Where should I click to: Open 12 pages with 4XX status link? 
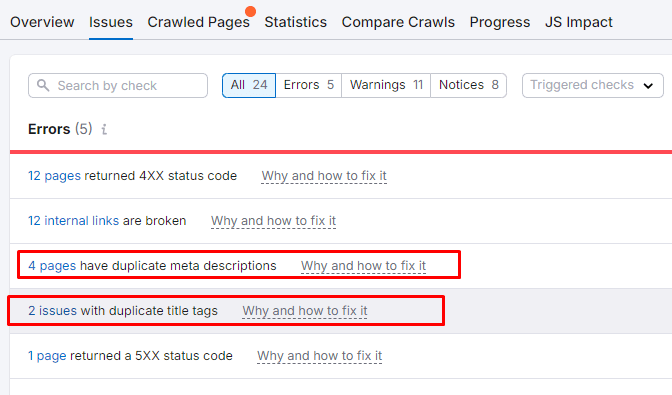(54, 176)
